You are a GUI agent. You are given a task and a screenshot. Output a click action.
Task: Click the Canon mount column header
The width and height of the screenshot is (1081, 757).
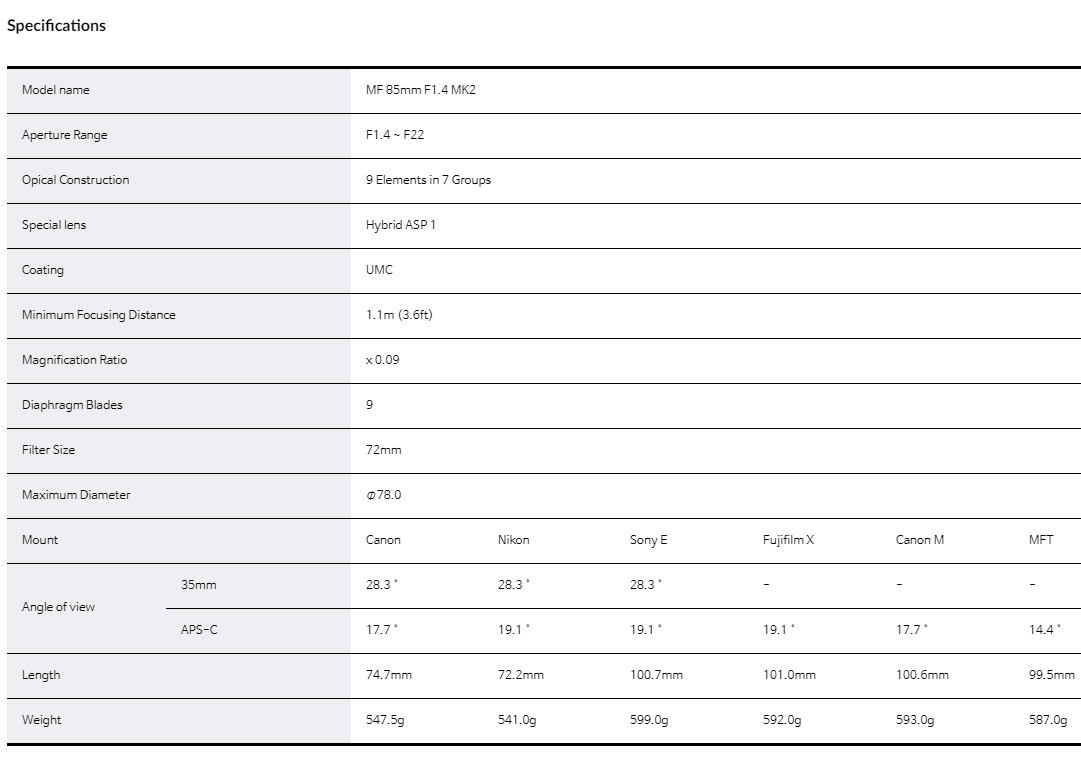click(383, 540)
